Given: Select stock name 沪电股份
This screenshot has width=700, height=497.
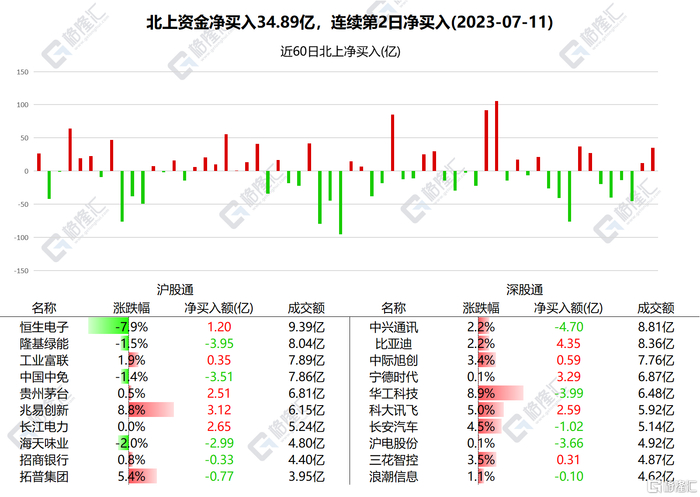Looking at the screenshot, I should 393,443.
